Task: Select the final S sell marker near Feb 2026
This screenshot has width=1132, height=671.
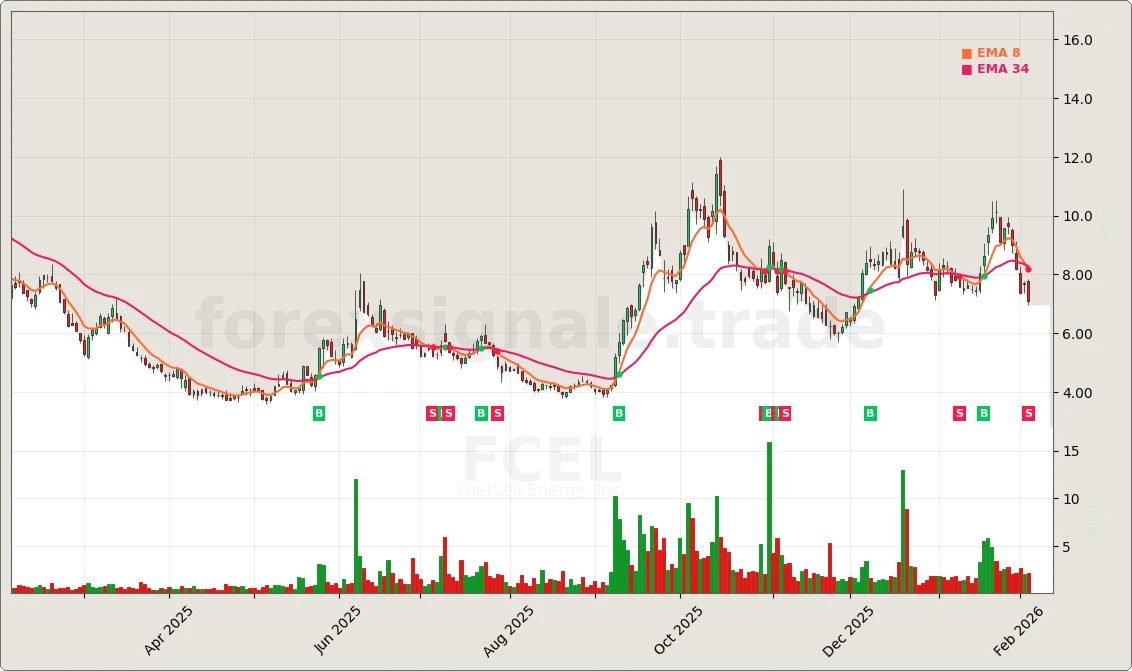Action: click(x=1028, y=412)
